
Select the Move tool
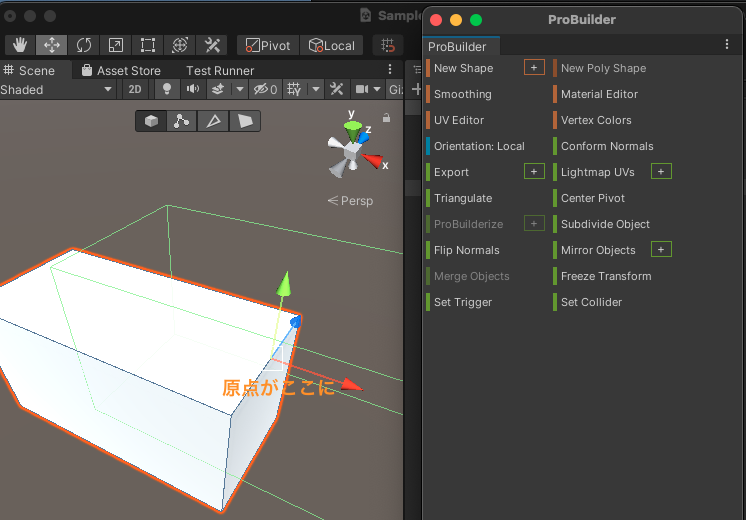(x=52, y=45)
